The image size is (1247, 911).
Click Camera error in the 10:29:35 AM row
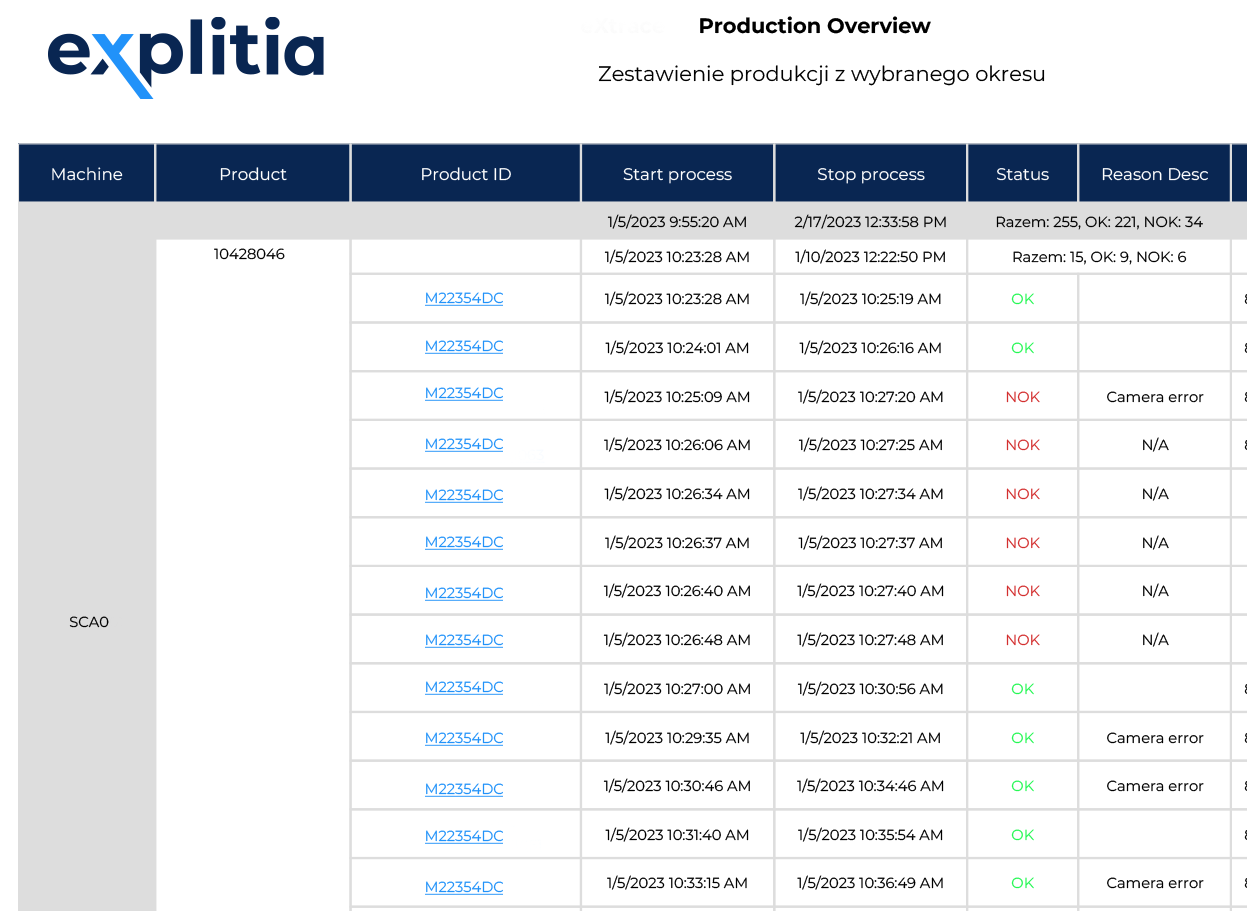[x=1155, y=738]
